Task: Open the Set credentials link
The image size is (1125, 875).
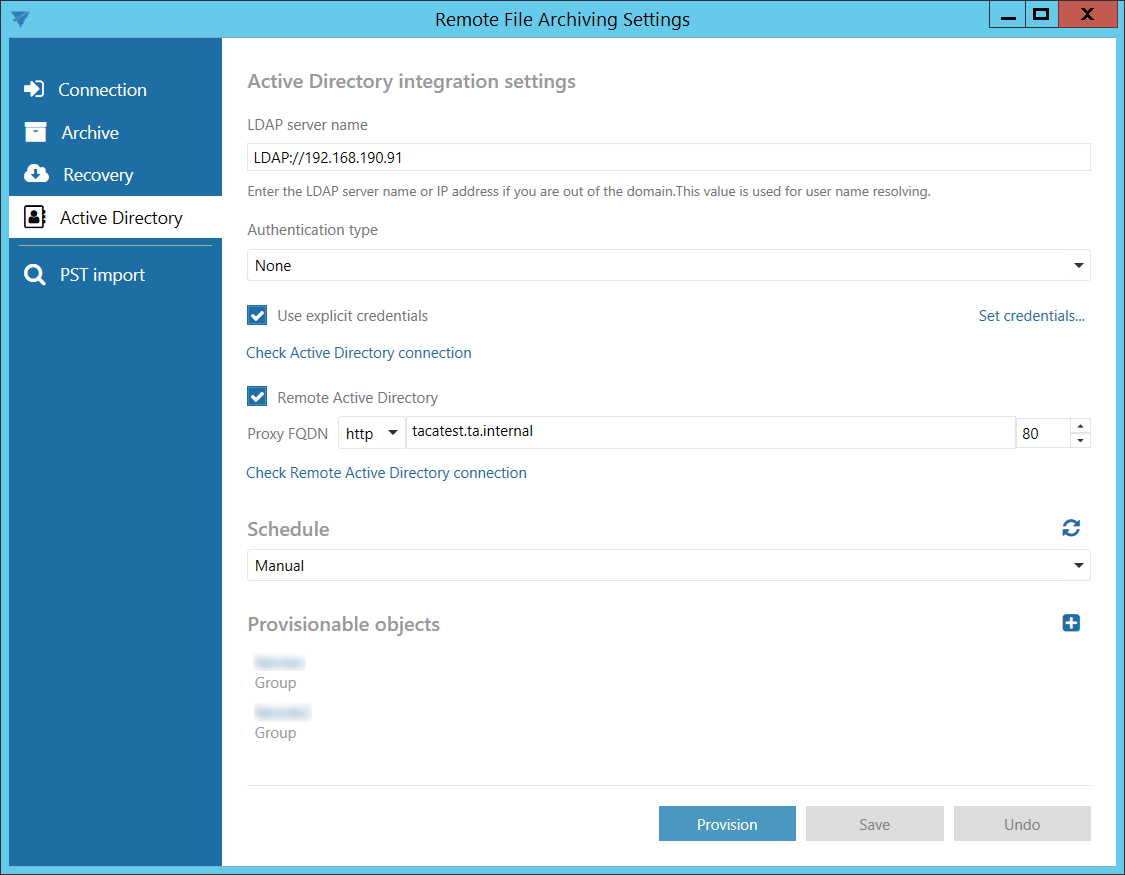Action: pos(1031,316)
